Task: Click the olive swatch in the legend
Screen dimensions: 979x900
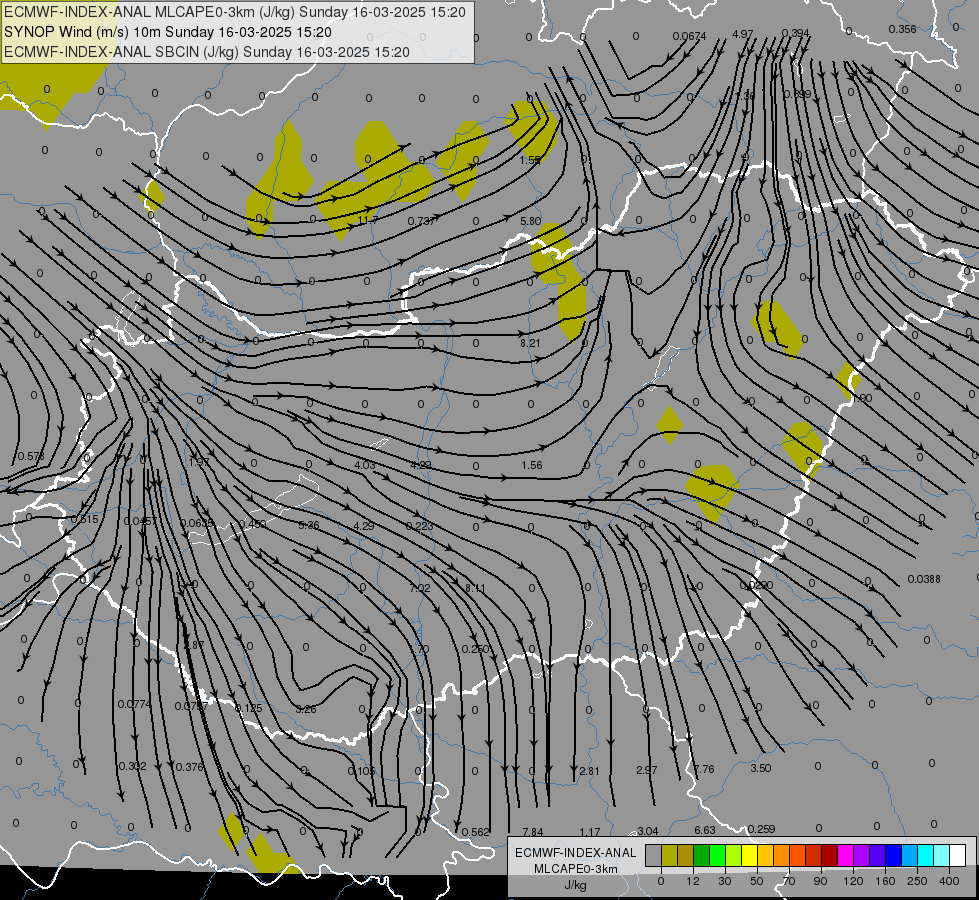Action: pos(669,855)
